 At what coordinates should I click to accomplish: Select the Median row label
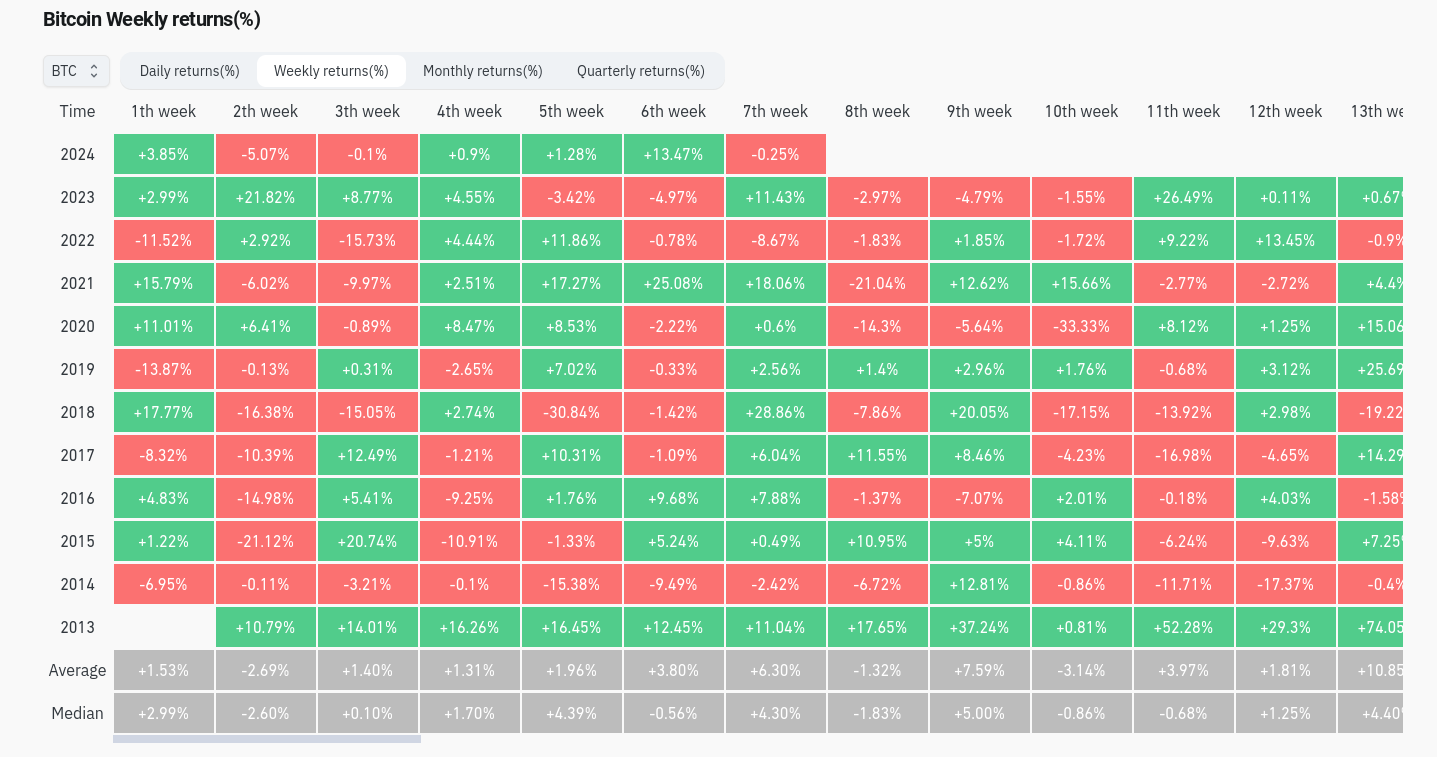coord(78,713)
